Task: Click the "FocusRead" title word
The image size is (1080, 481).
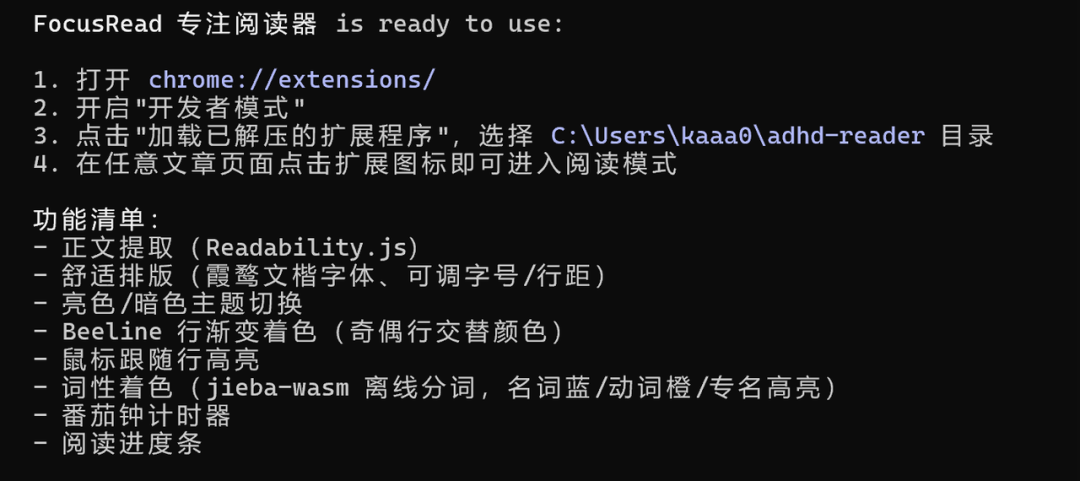Action: 98,24
